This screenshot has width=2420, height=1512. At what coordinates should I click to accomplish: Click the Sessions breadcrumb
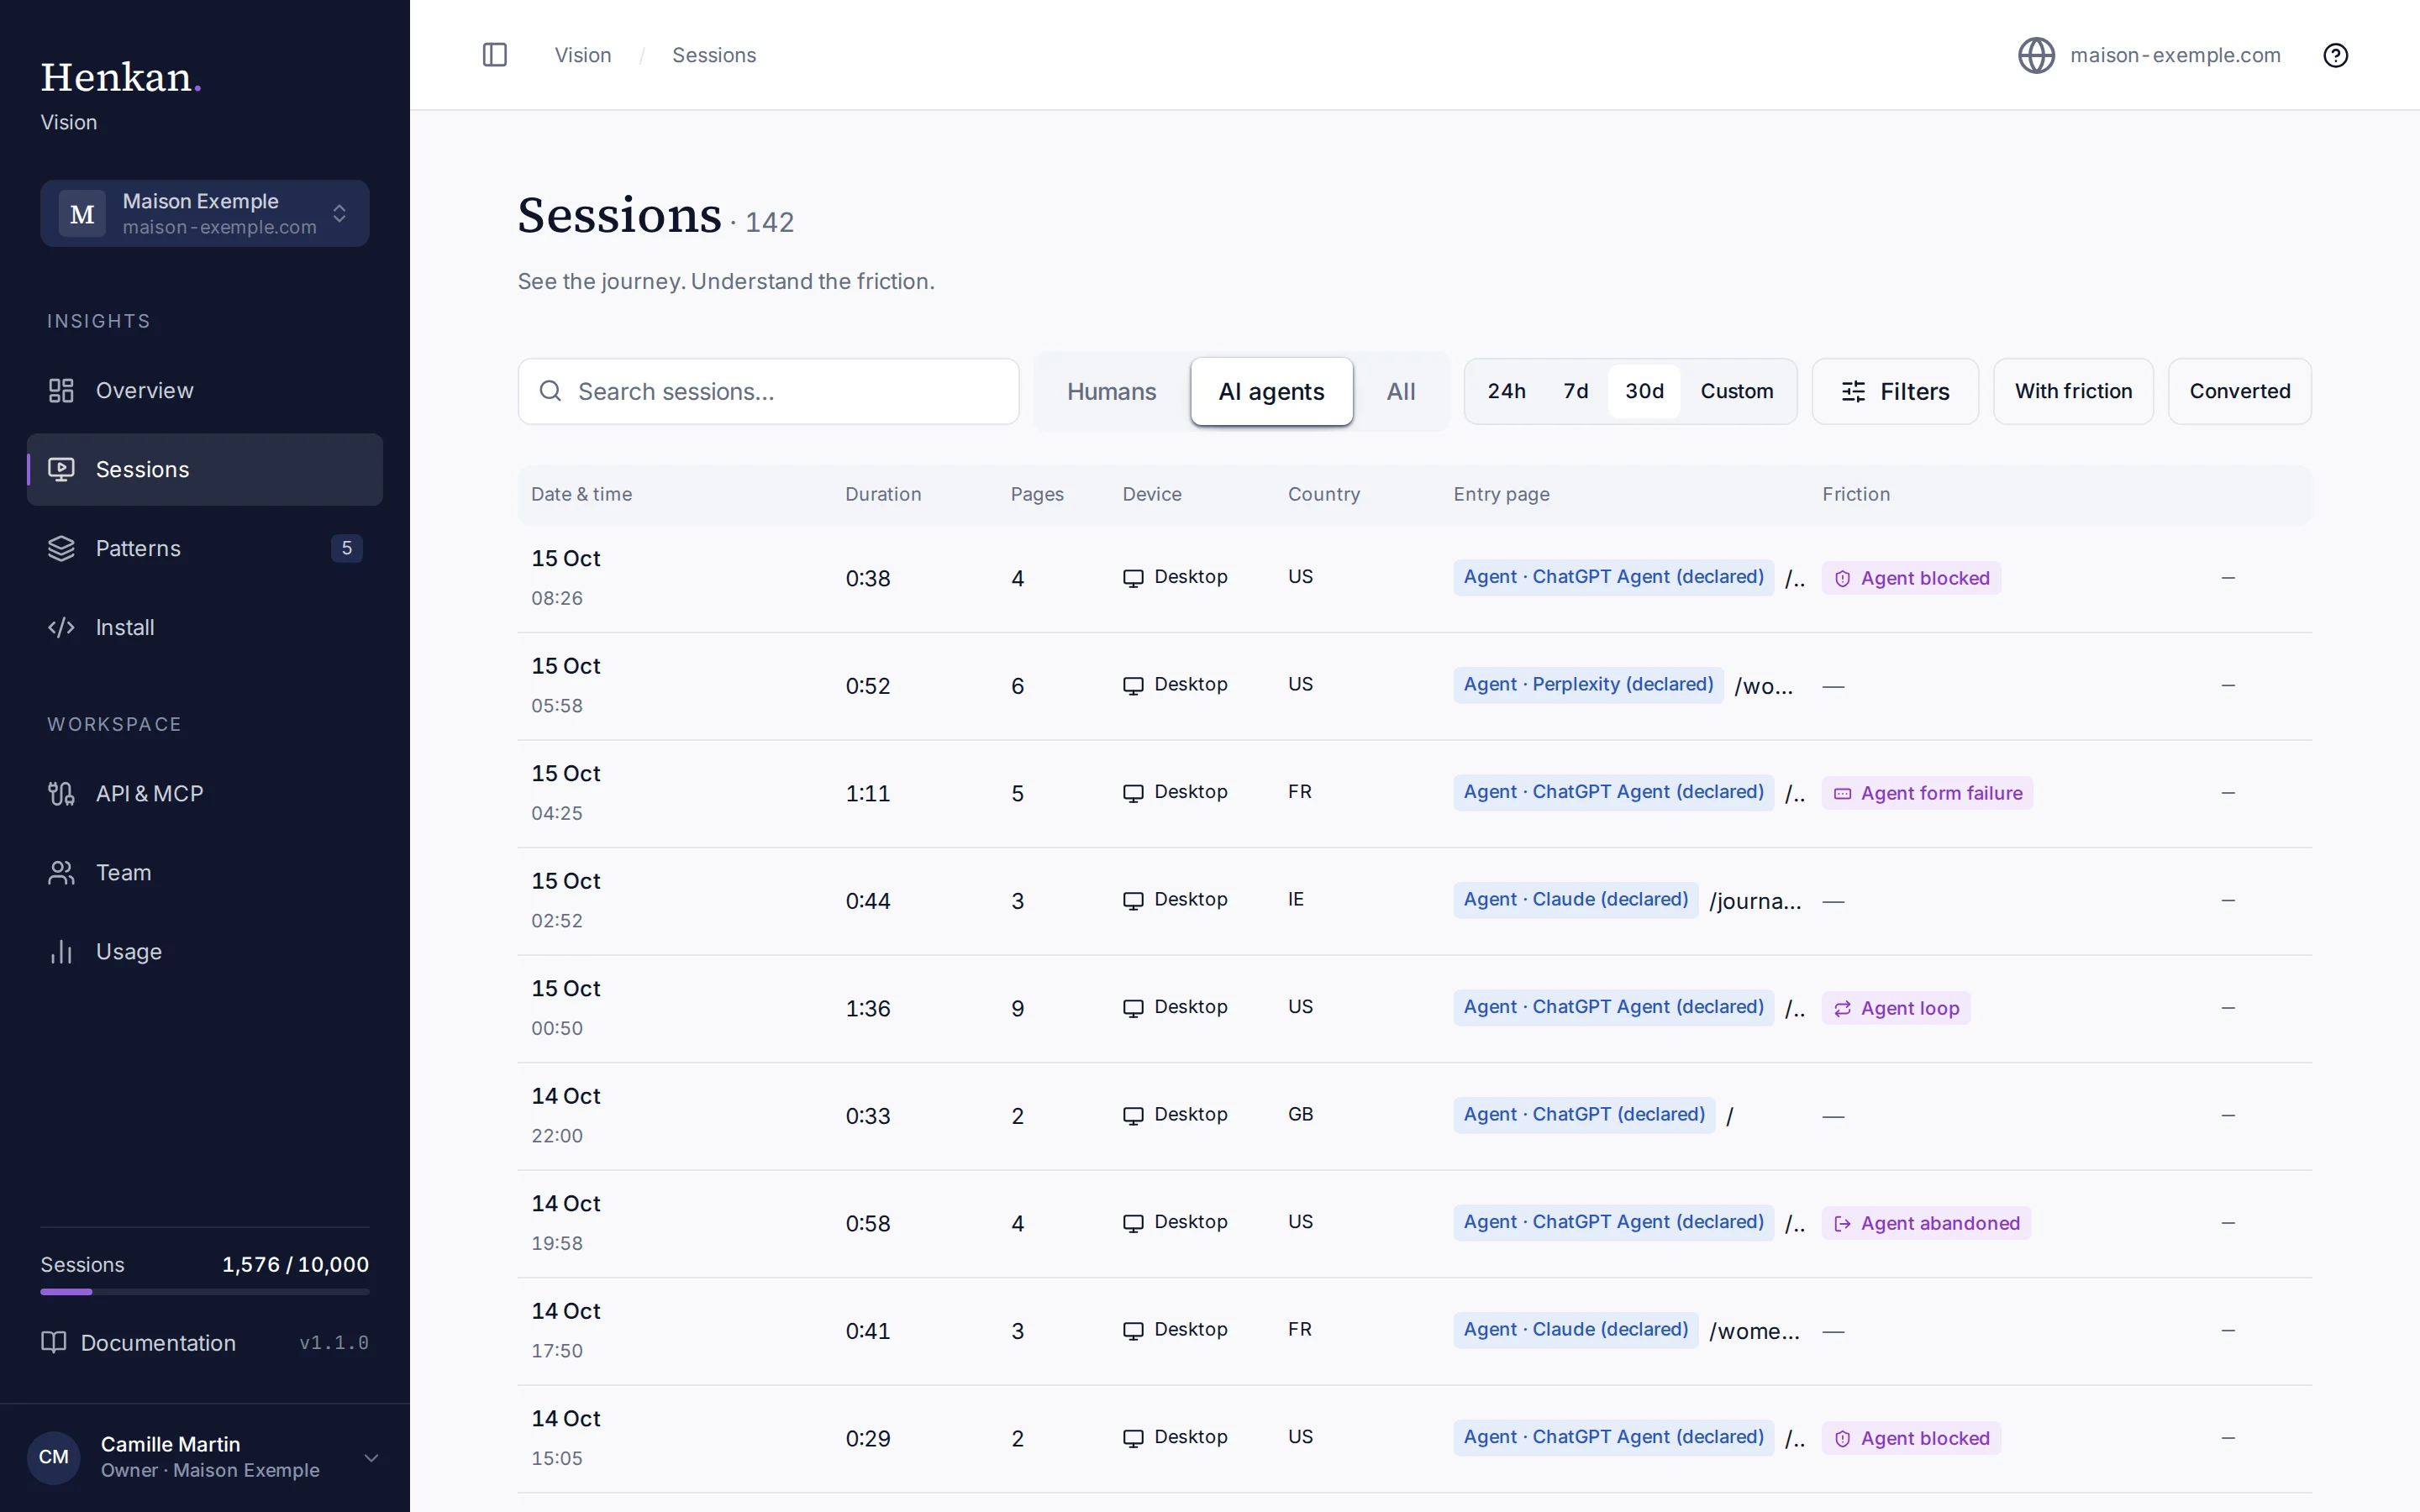click(x=714, y=55)
